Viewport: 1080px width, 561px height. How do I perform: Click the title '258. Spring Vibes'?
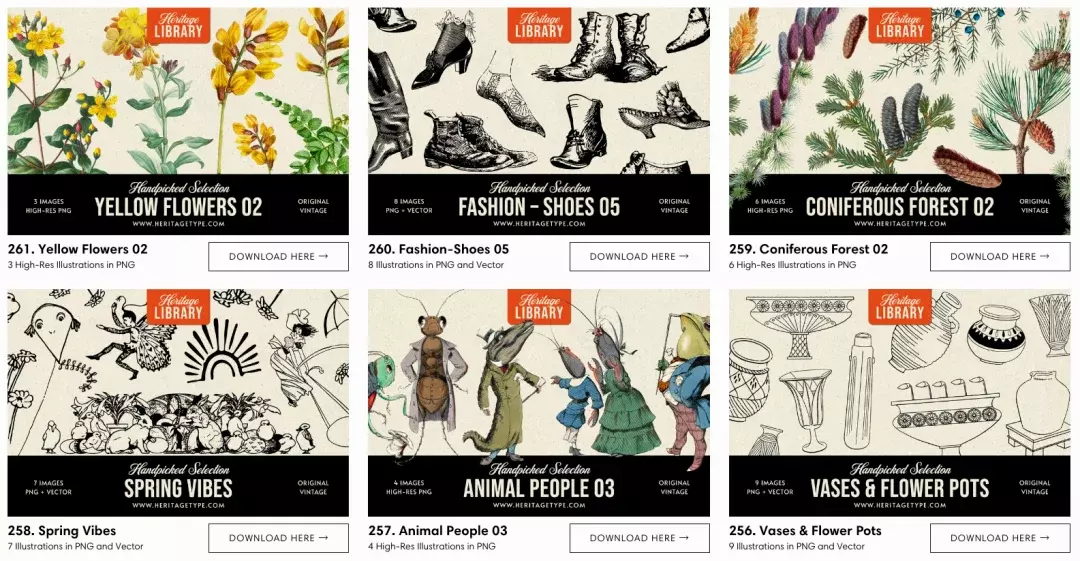point(62,531)
